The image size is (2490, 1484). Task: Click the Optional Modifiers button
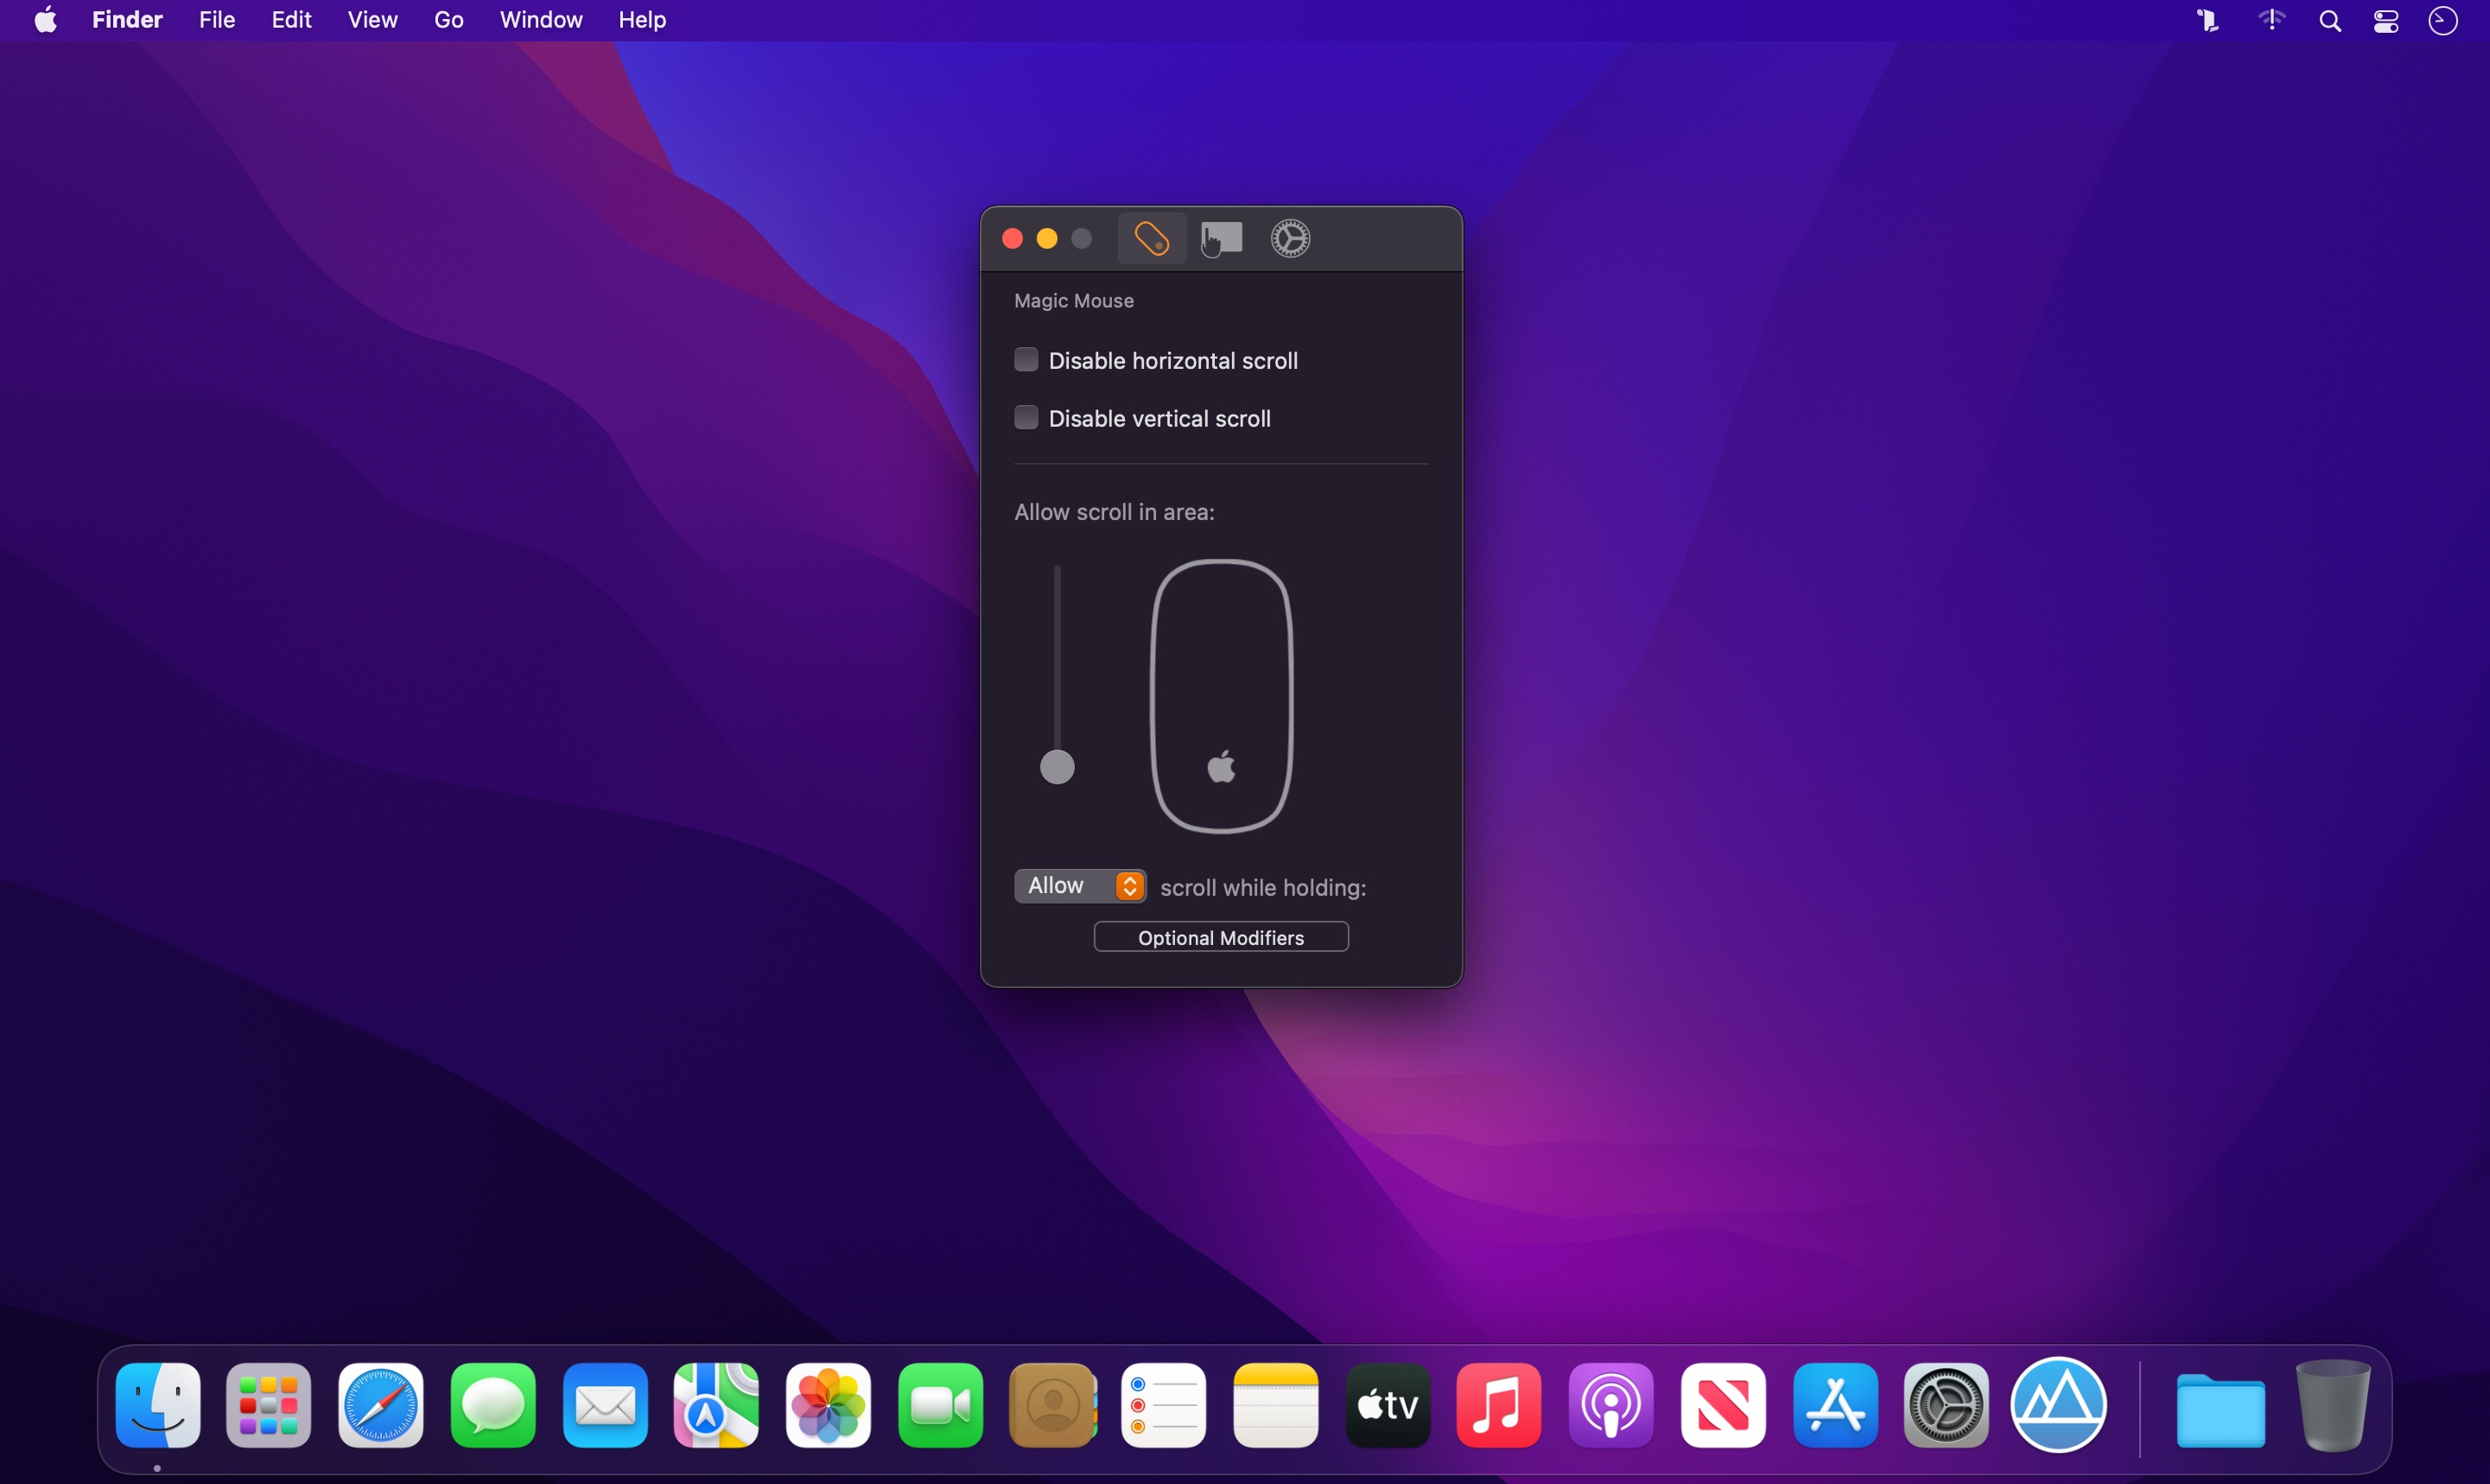point(1221,938)
